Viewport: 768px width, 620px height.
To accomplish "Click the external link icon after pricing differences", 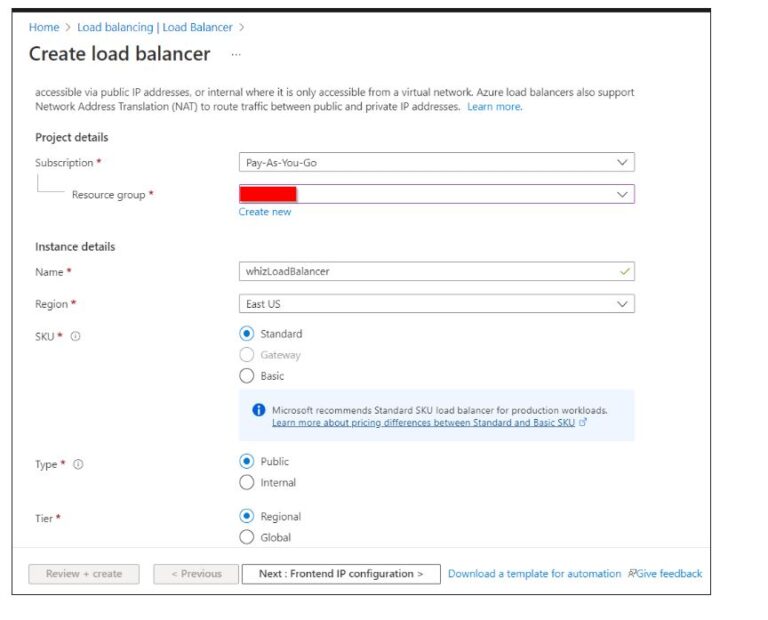I will [x=583, y=423].
